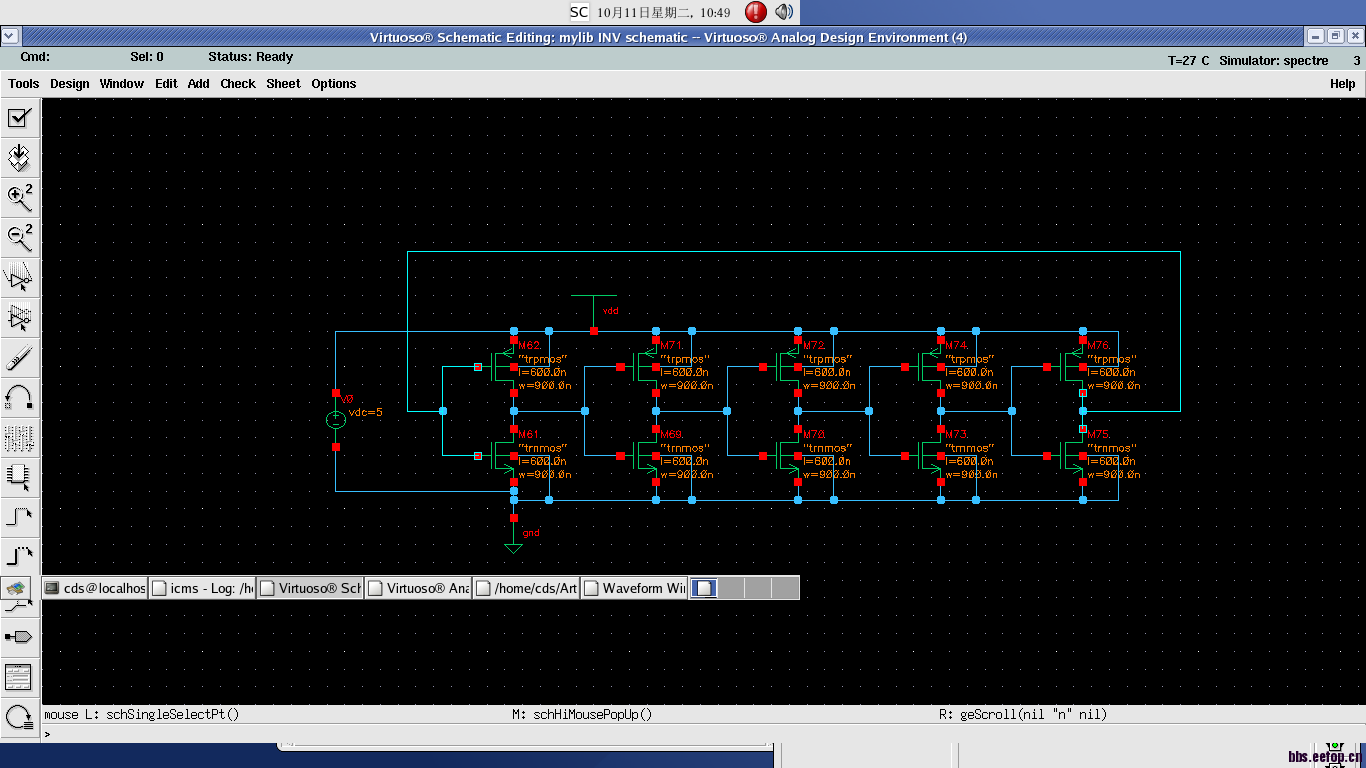The width and height of the screenshot is (1366, 768).
Task: Open the Help menu
Action: click(x=1342, y=84)
